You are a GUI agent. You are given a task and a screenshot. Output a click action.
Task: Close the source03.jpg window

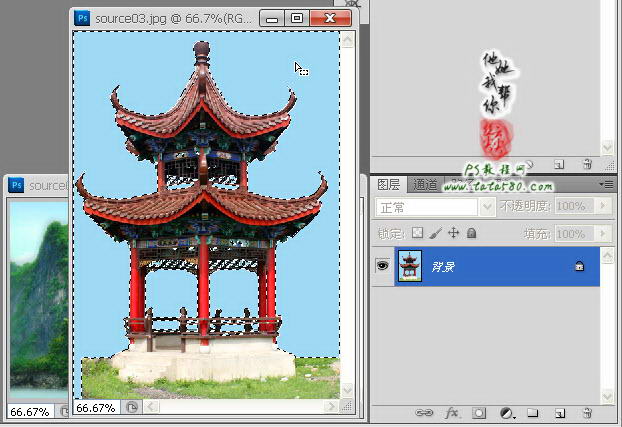coord(330,18)
